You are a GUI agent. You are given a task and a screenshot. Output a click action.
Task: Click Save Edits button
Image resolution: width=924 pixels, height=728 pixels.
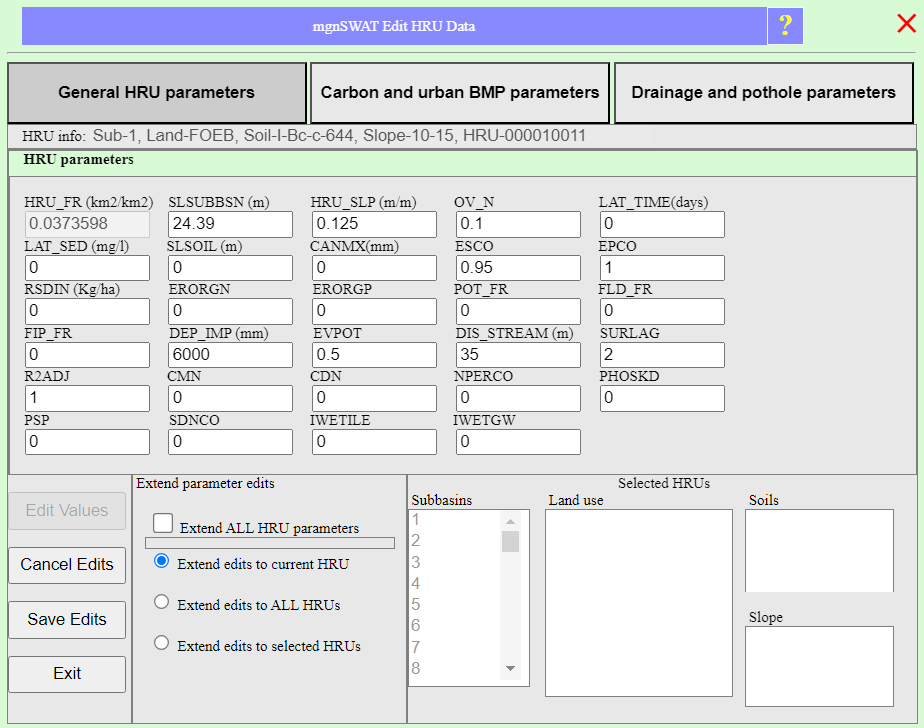[x=67, y=620]
